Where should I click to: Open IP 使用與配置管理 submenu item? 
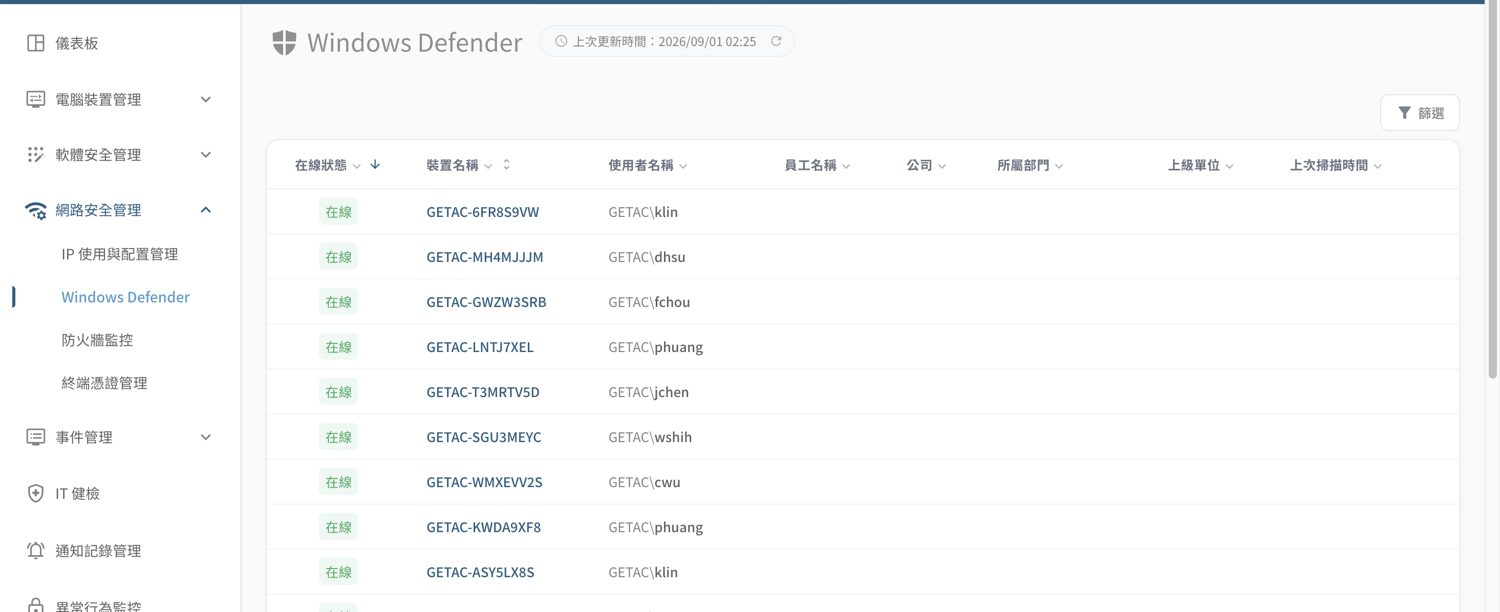click(x=120, y=254)
